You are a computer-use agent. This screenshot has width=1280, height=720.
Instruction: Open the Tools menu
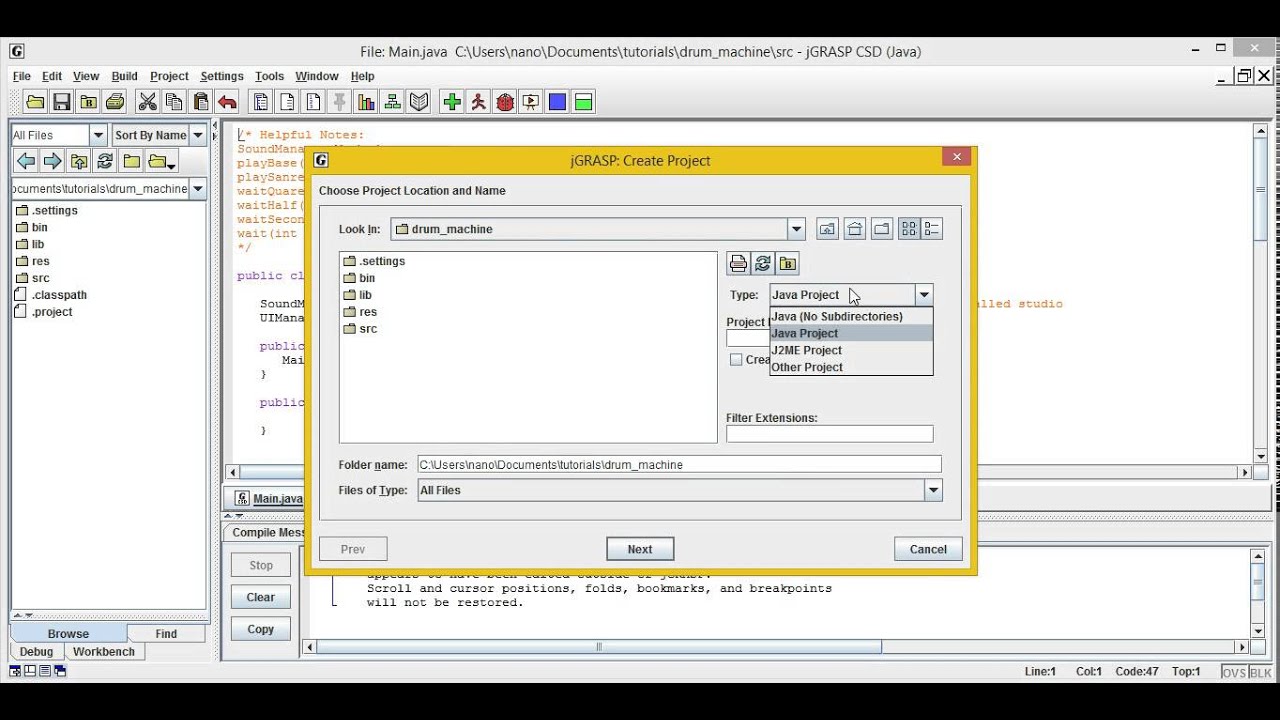click(x=269, y=76)
